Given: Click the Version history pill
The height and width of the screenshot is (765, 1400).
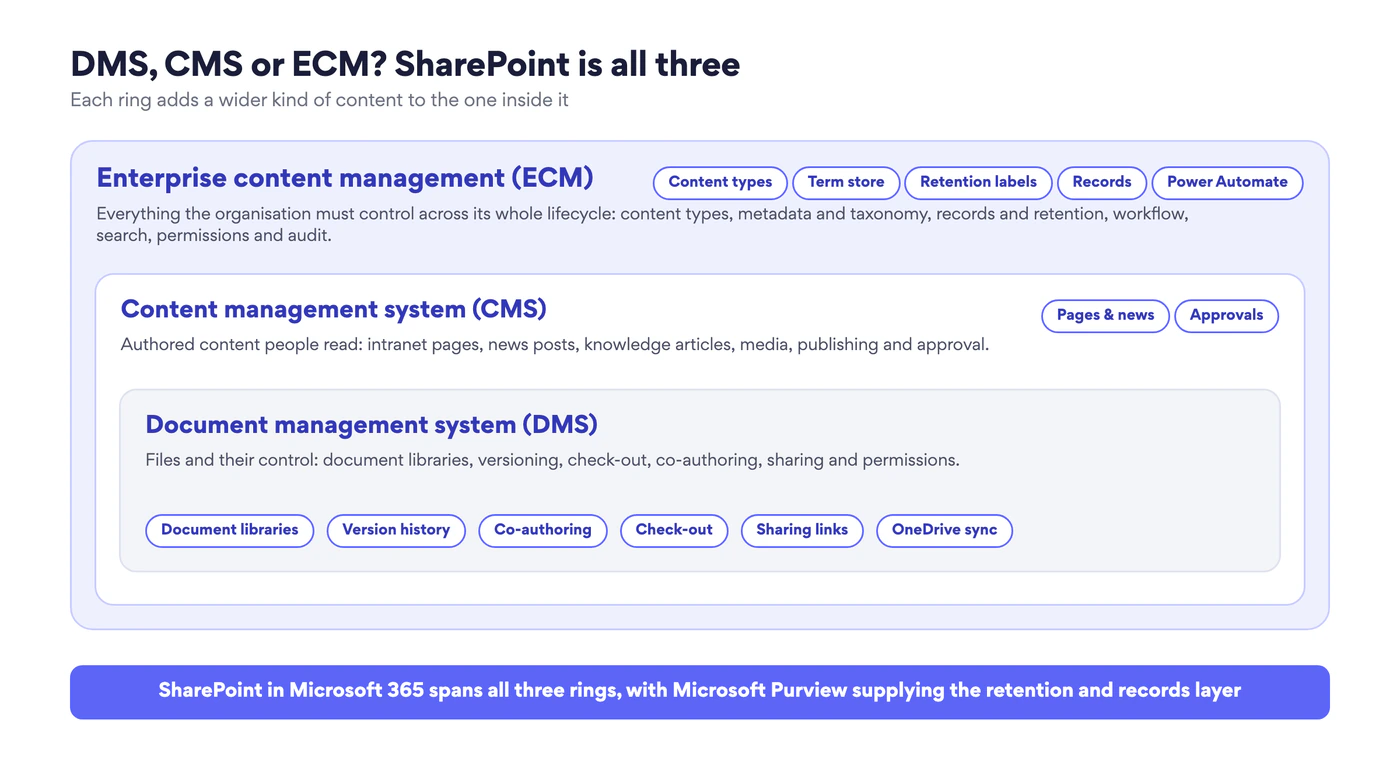Looking at the screenshot, I should coord(396,531).
